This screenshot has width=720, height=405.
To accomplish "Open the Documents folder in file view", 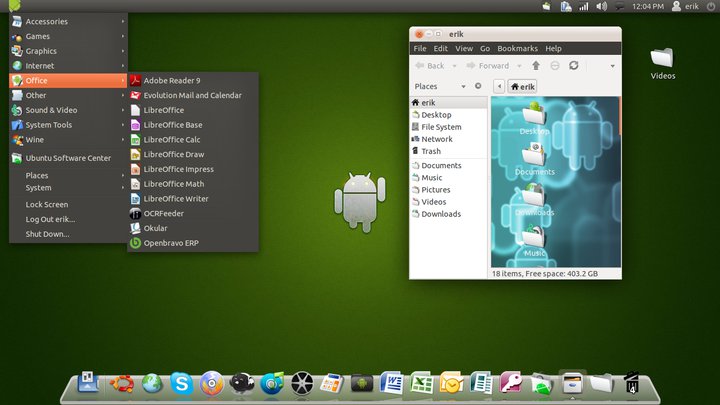I will pos(534,159).
